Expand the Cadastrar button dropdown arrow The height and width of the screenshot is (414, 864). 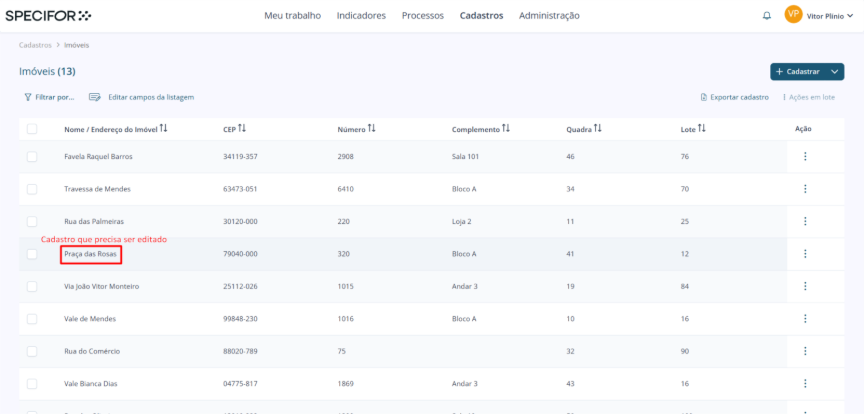pos(835,72)
